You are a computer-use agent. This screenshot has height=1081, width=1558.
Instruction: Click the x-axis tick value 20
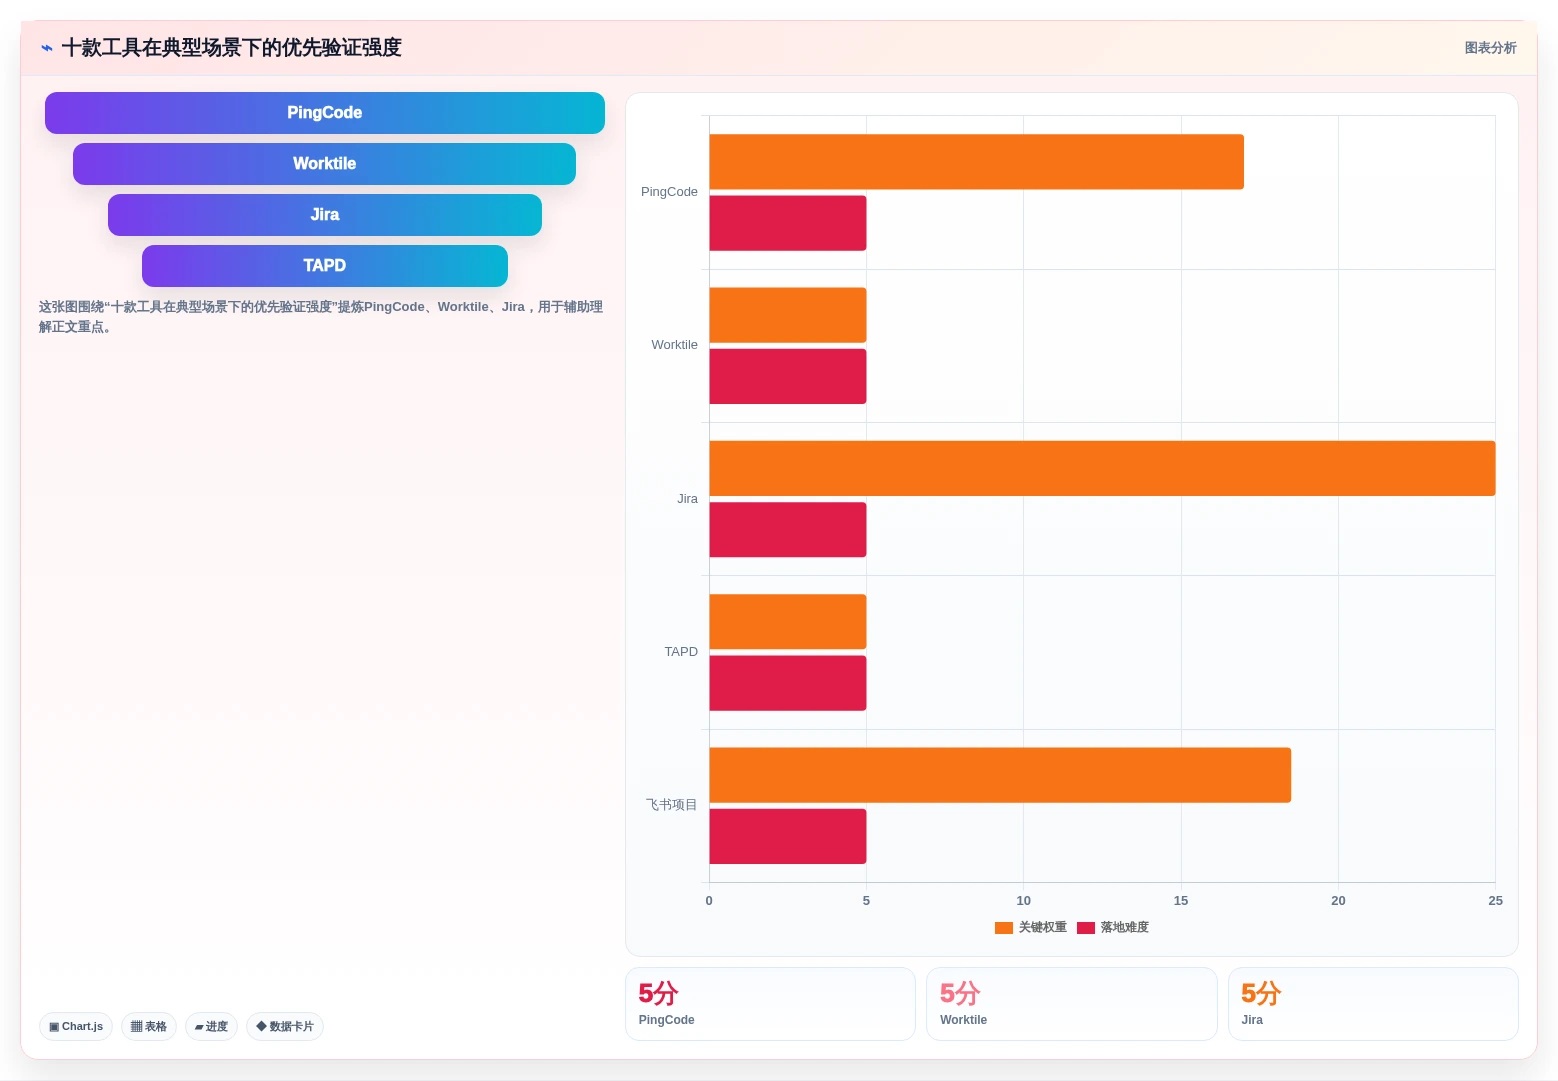point(1338,901)
